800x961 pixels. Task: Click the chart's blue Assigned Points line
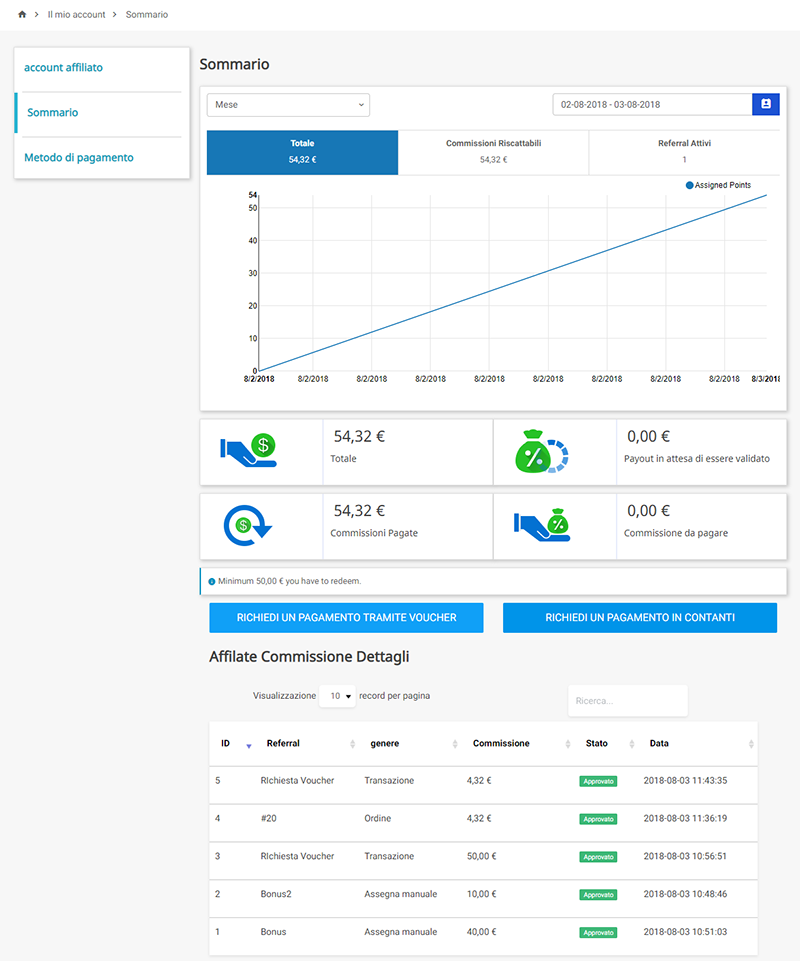tap(512, 283)
